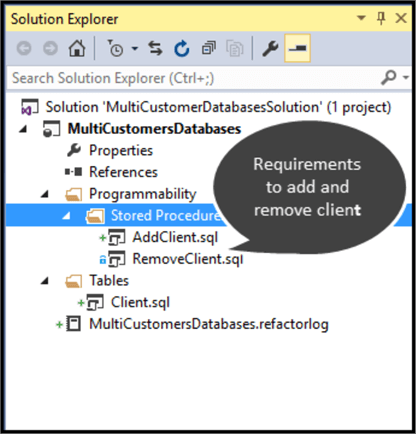This screenshot has width=416, height=434.
Task: Click the Stored Procedures folder icon
Action: click(95, 216)
